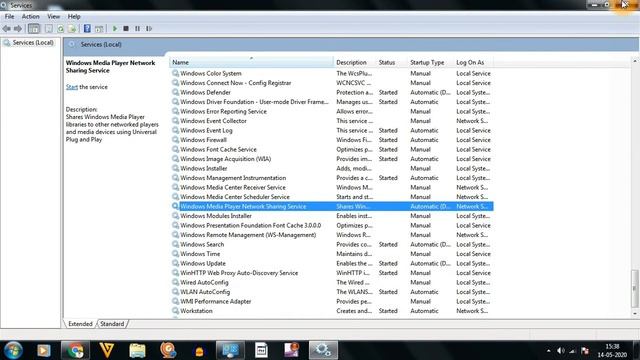The height and width of the screenshot is (360, 640).
Task: Click the scrollbar up arrow of the services list
Action: (635, 61)
